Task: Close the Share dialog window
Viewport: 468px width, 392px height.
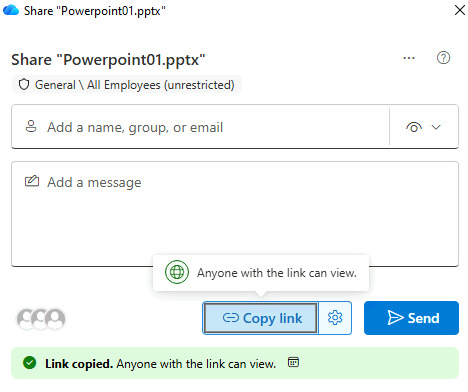Action: 460,10
